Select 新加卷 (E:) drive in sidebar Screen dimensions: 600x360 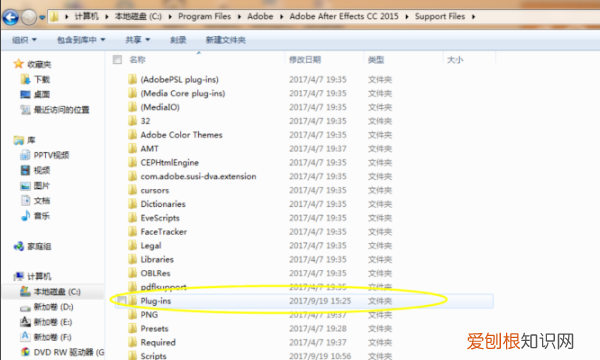click(x=46, y=322)
